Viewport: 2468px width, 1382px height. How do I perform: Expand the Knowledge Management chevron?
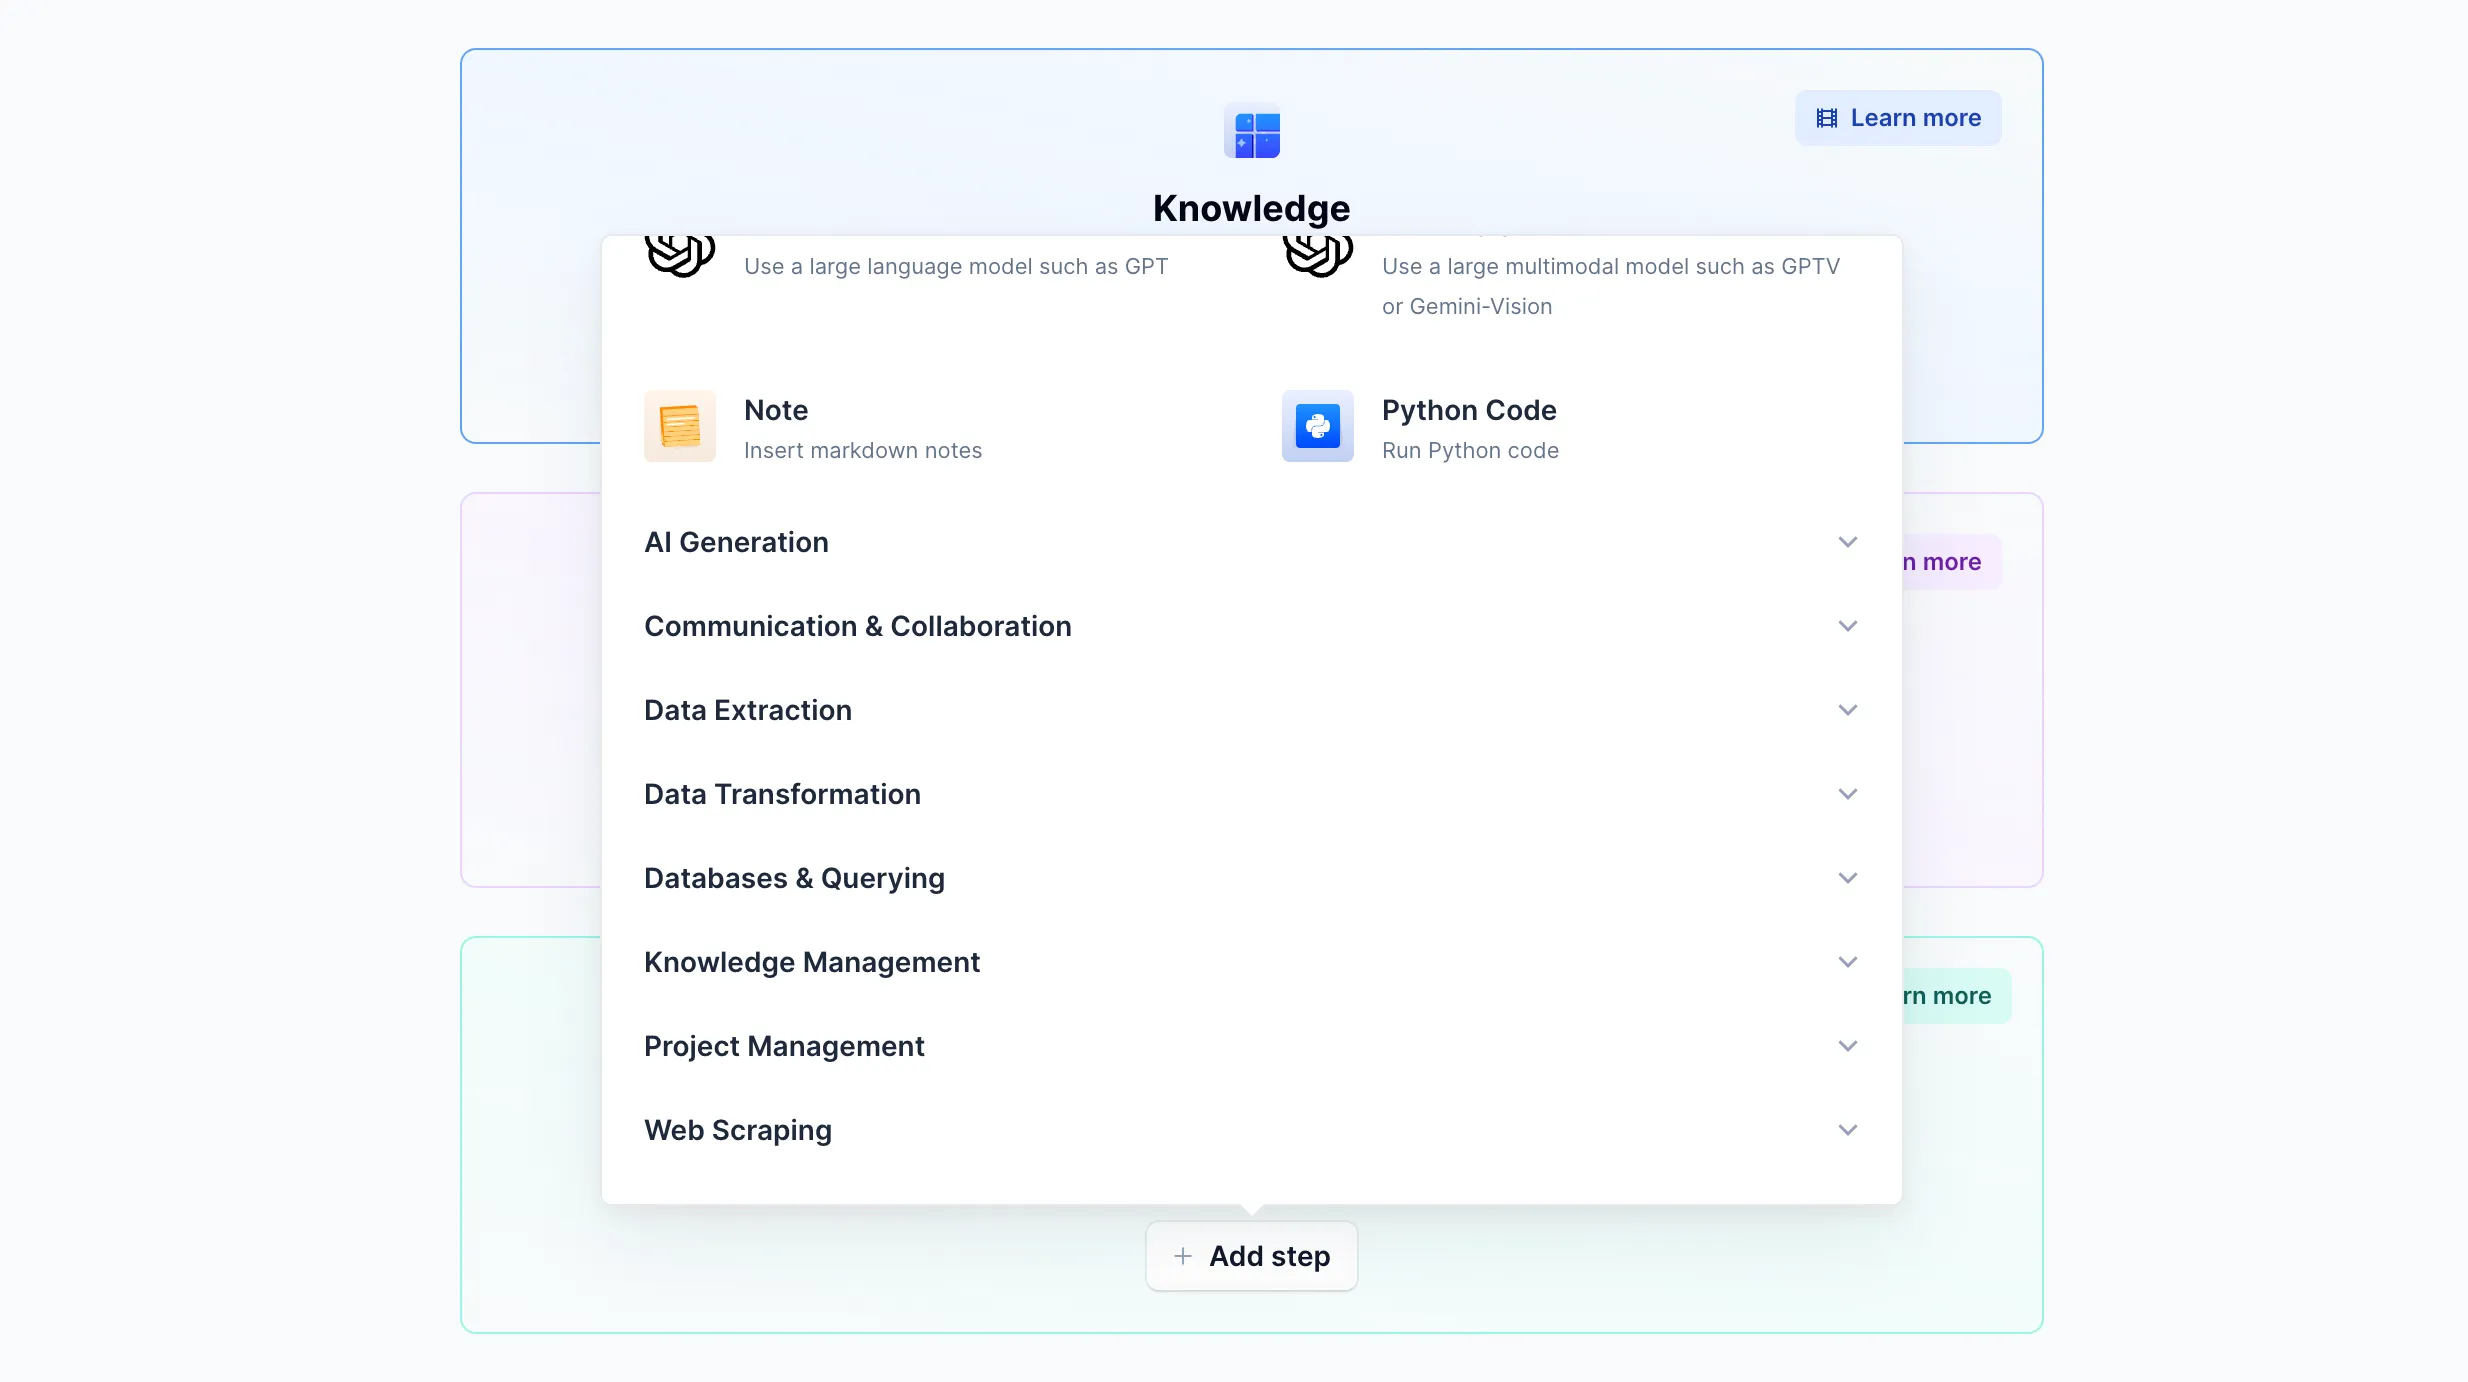pyautogui.click(x=1847, y=962)
